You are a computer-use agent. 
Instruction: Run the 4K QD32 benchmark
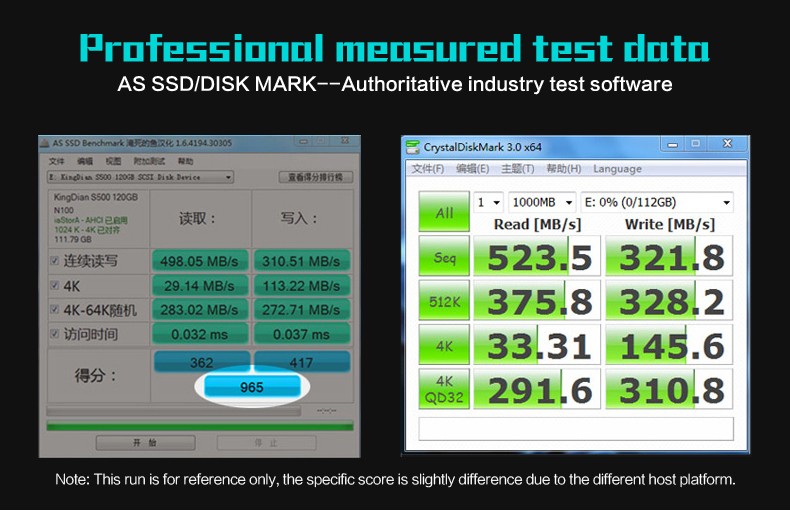click(x=444, y=389)
